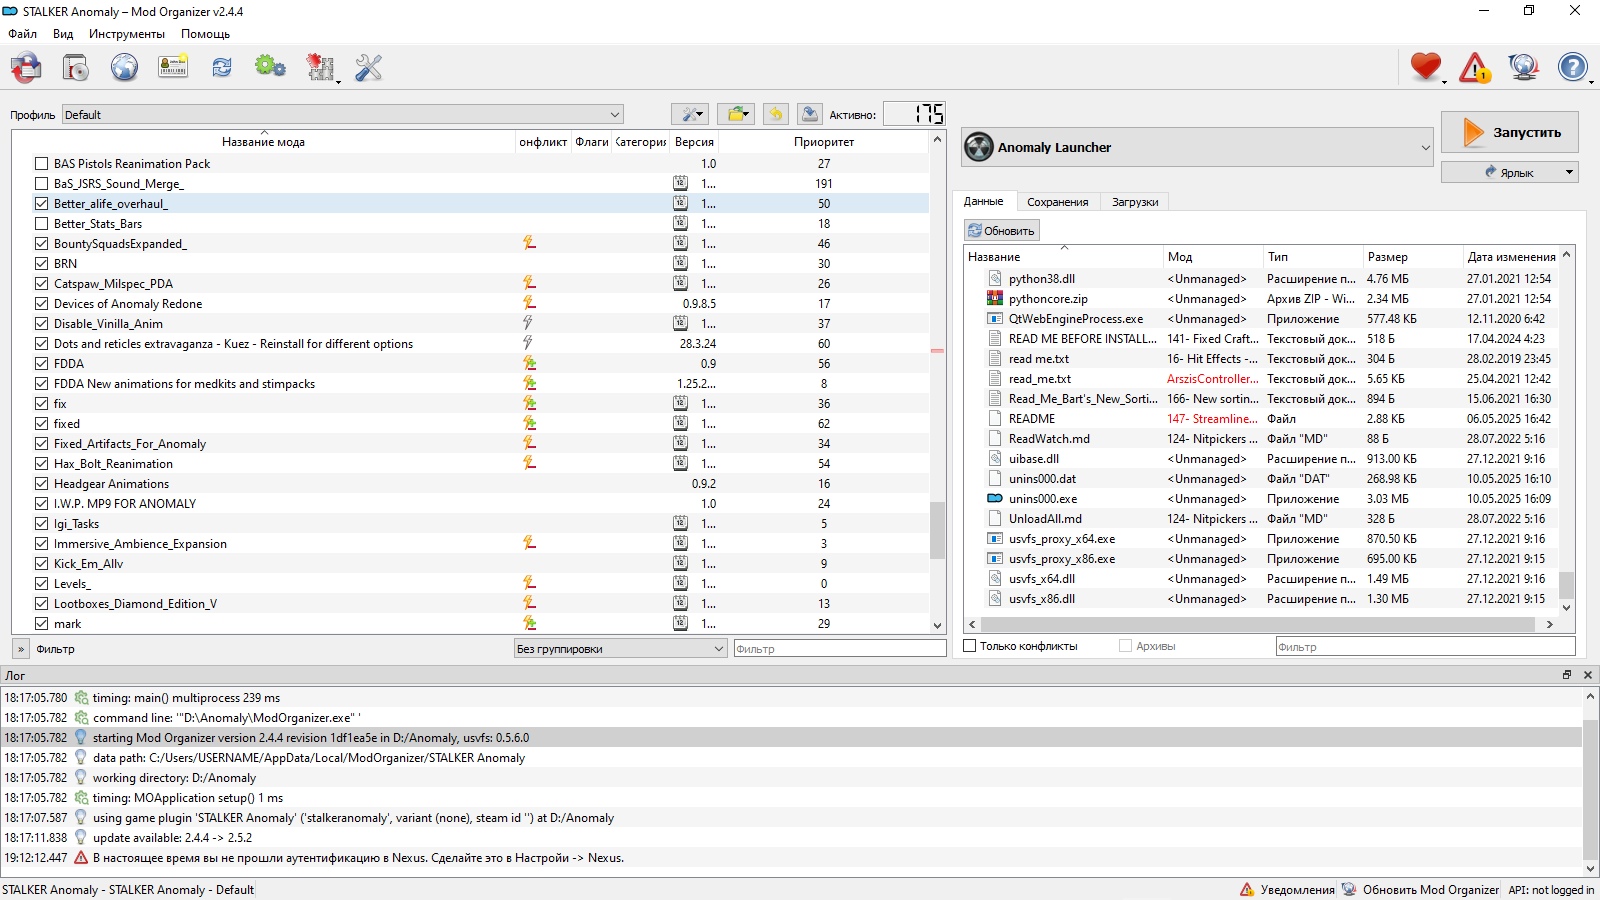The image size is (1600, 900).
Task: Close the Лог panel
Action: click(x=1588, y=675)
